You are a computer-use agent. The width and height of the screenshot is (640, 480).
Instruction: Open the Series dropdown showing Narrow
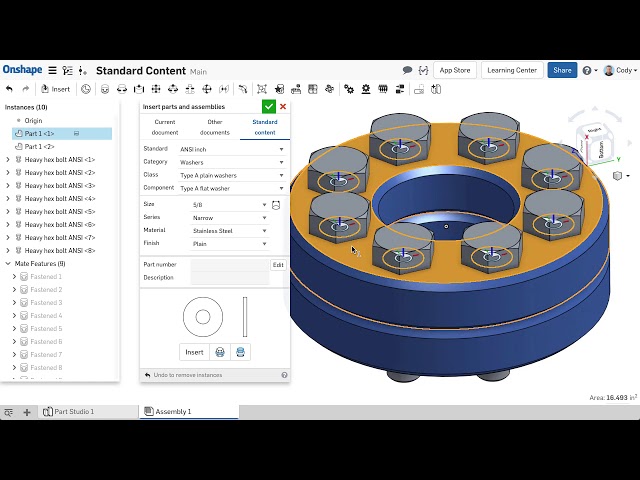(x=229, y=218)
